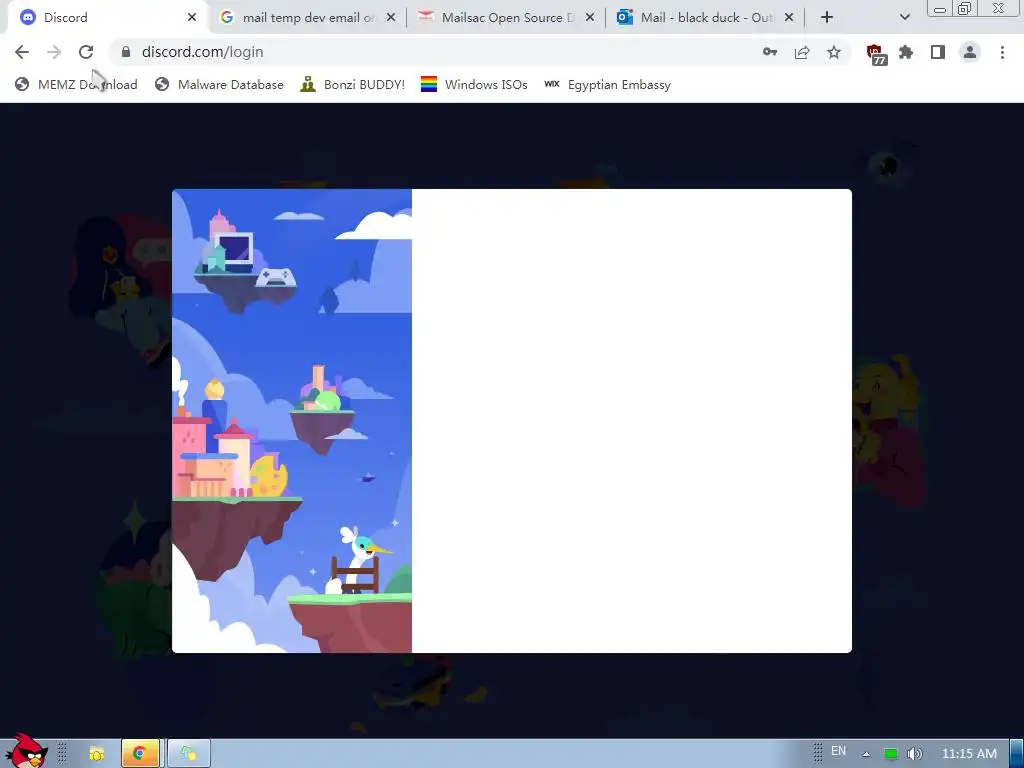Viewport: 1024px width, 768px height.
Task: Toggle the browser side panel
Action: (938, 52)
